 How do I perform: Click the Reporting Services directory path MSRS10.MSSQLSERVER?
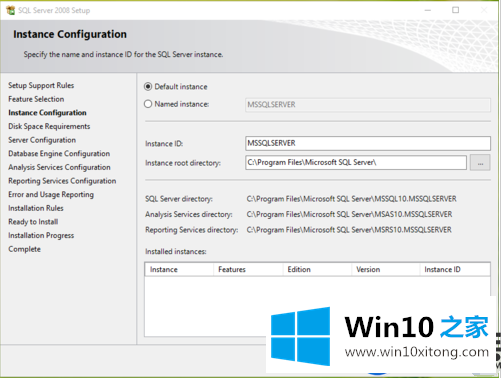tap(349, 230)
